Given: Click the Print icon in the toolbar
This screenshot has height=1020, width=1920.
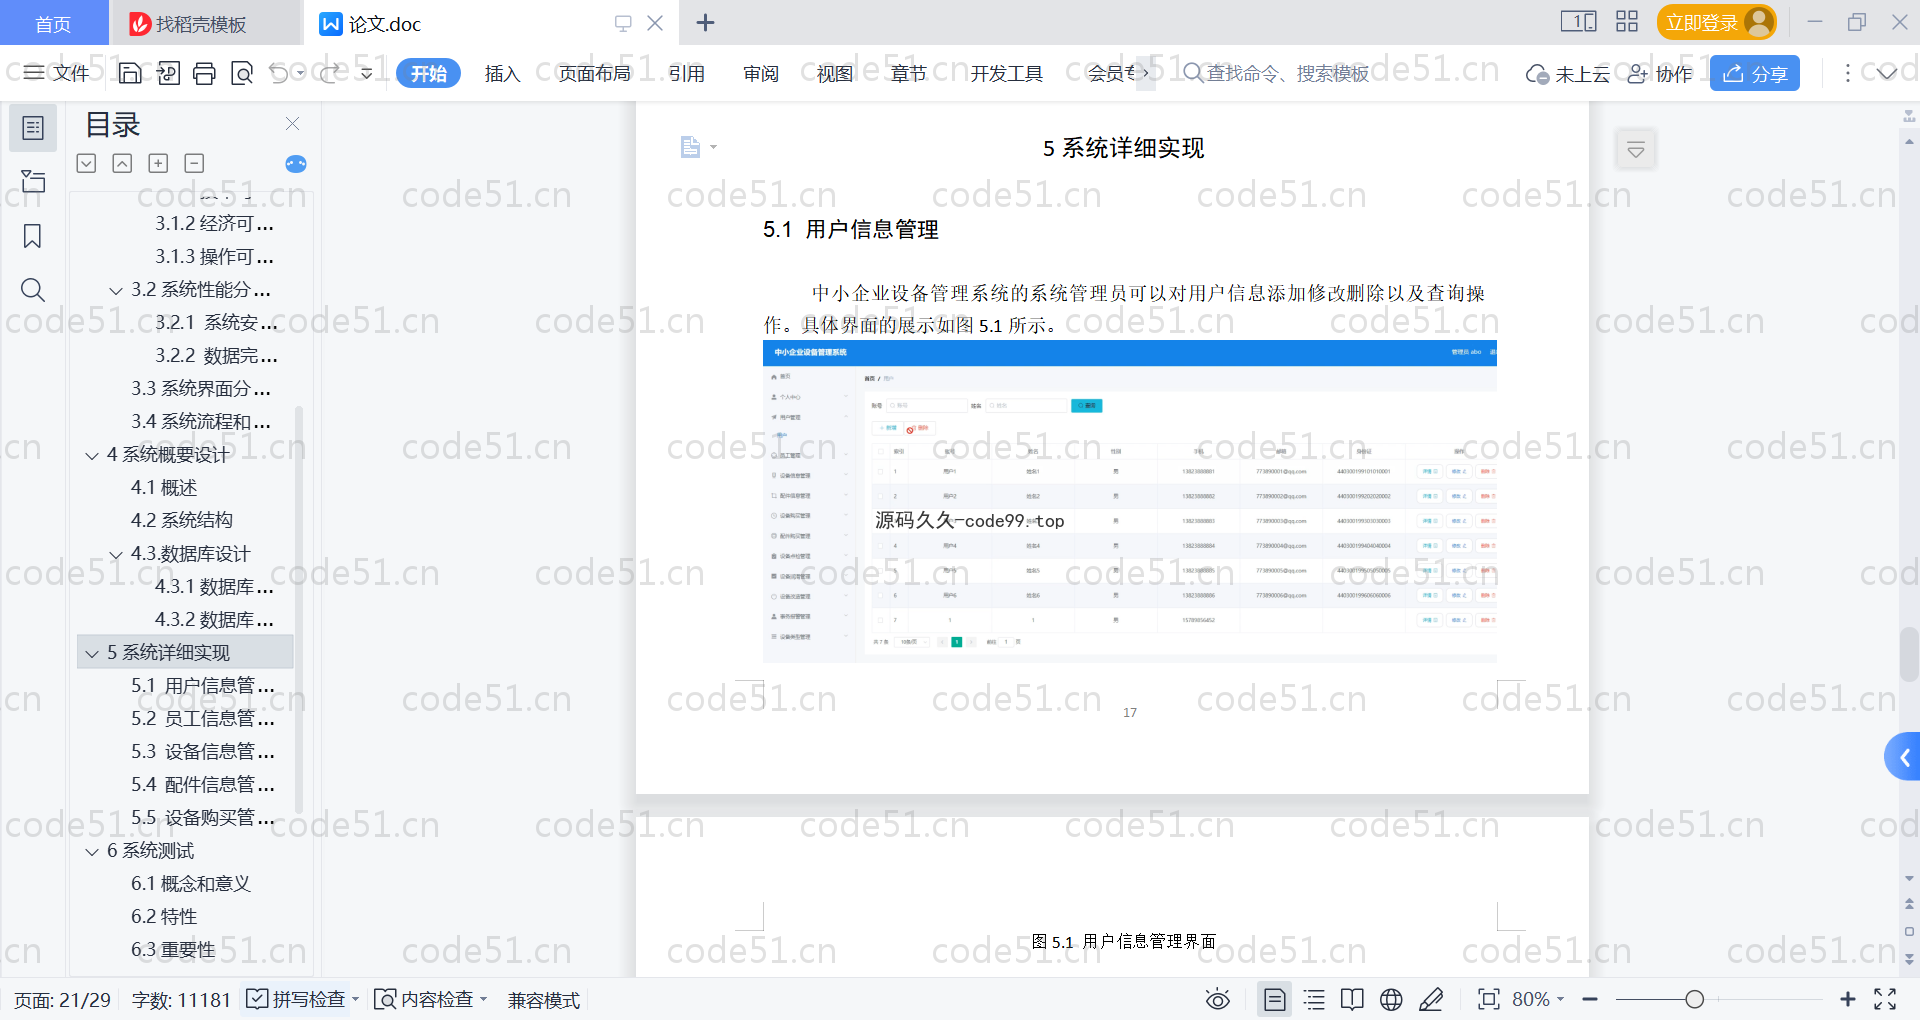Looking at the screenshot, I should point(204,73).
